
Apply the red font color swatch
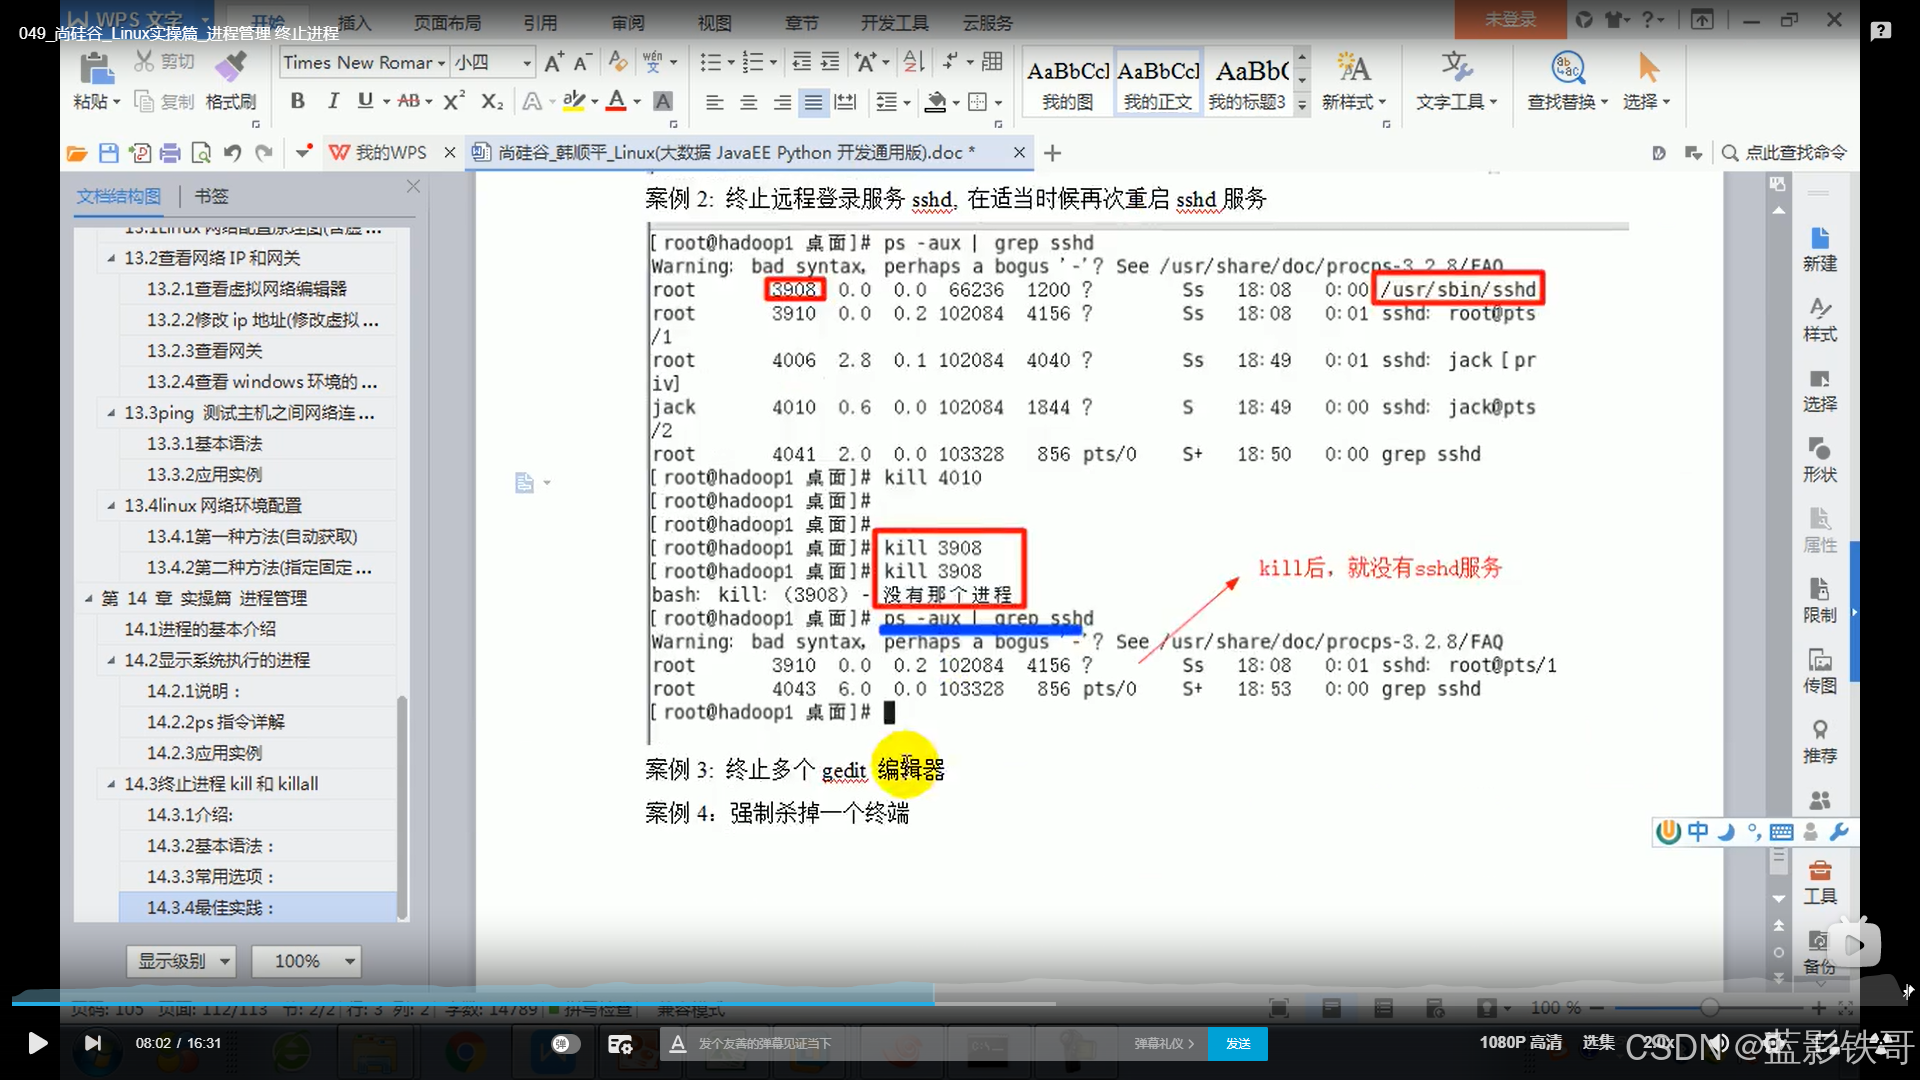pyautogui.click(x=617, y=101)
